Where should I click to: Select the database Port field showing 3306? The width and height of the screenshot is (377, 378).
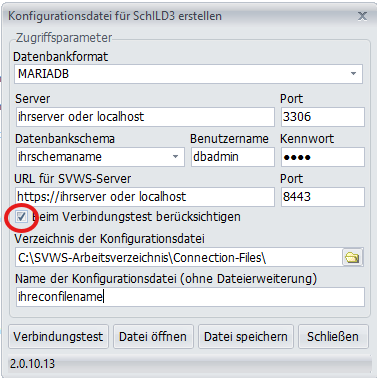click(323, 117)
